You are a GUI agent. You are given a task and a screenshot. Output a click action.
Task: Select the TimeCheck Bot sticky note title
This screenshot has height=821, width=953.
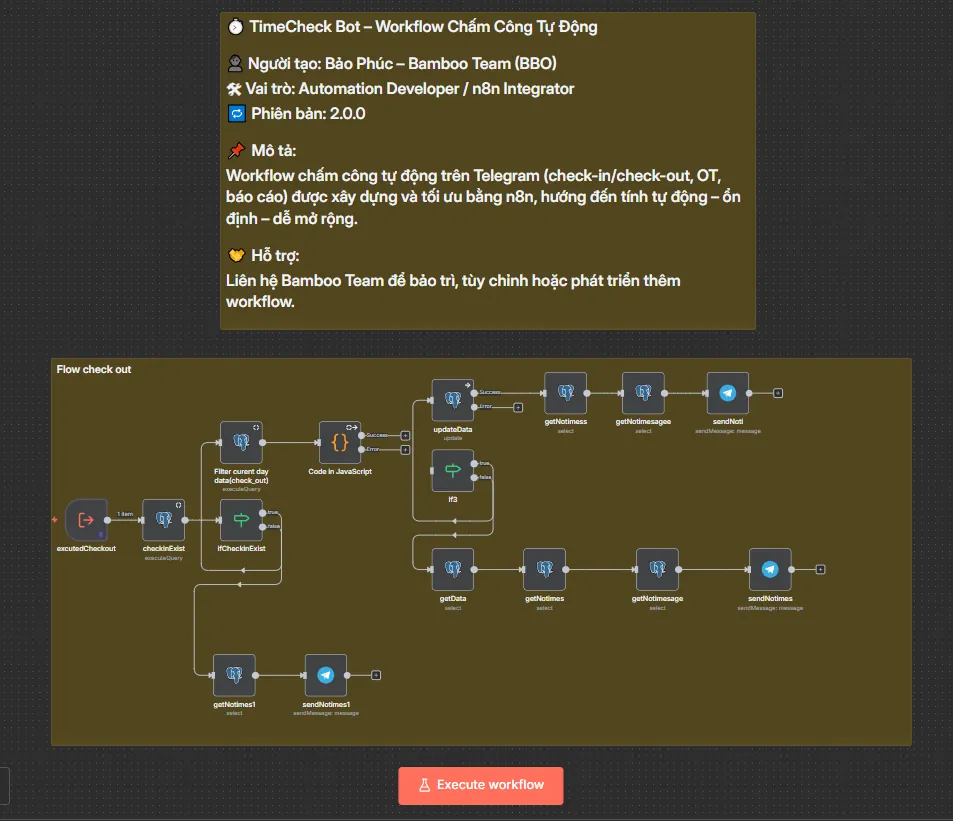[x=422, y=27]
